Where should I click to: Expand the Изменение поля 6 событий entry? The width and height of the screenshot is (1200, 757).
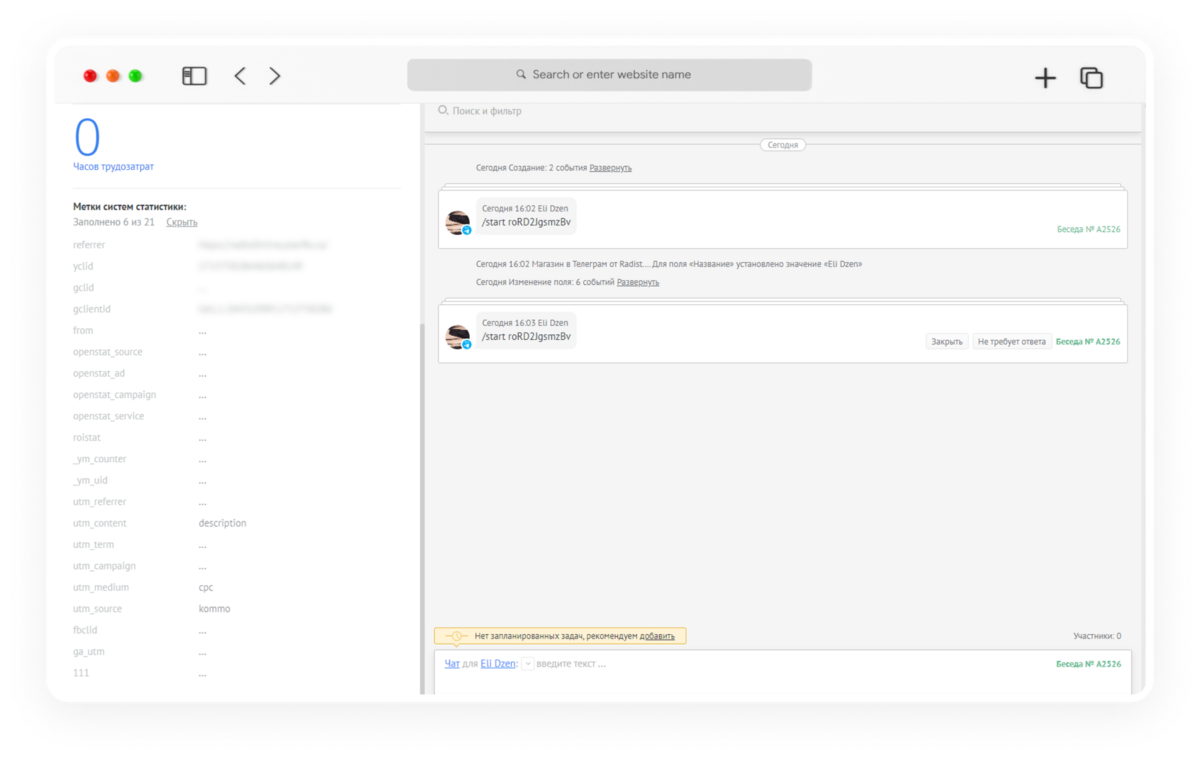click(638, 282)
